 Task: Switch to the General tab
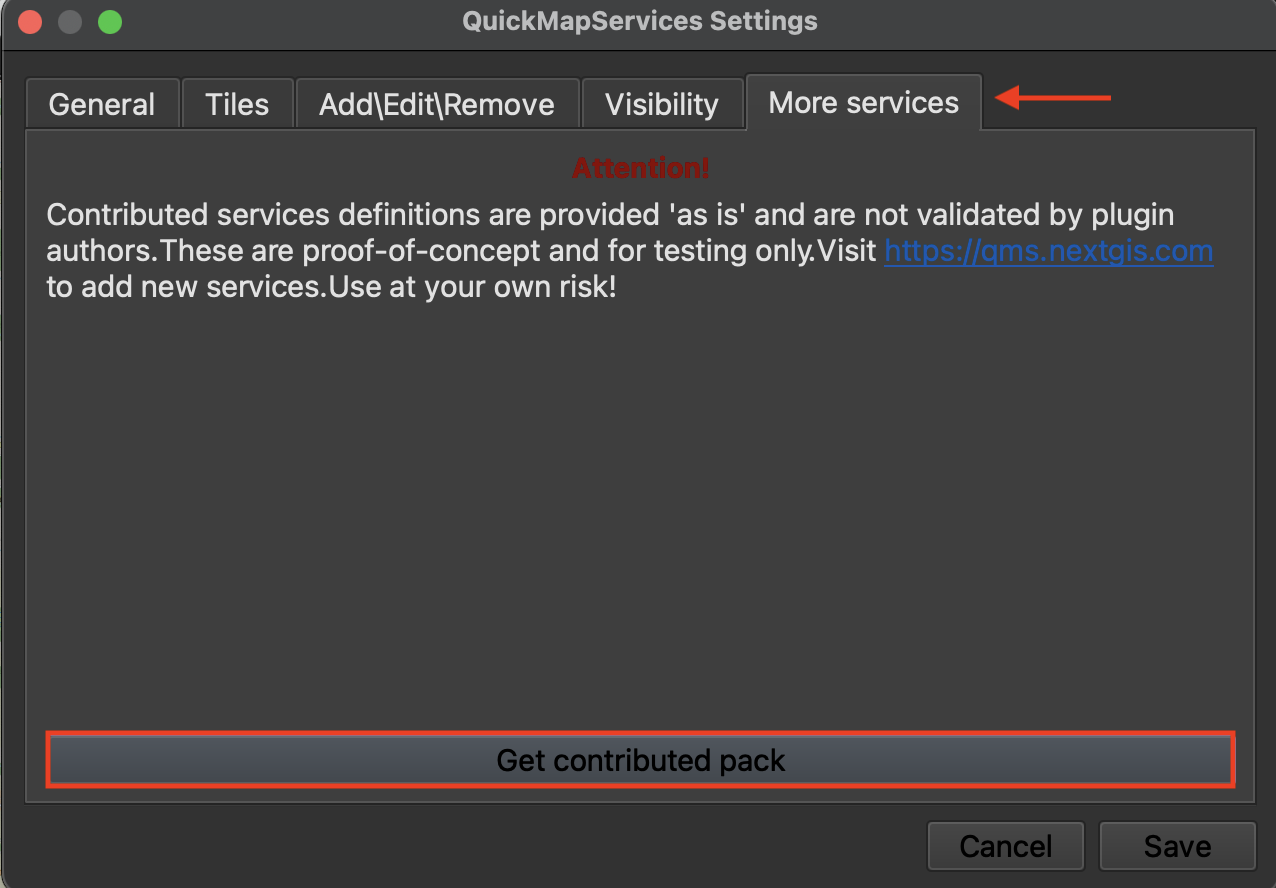click(x=102, y=104)
